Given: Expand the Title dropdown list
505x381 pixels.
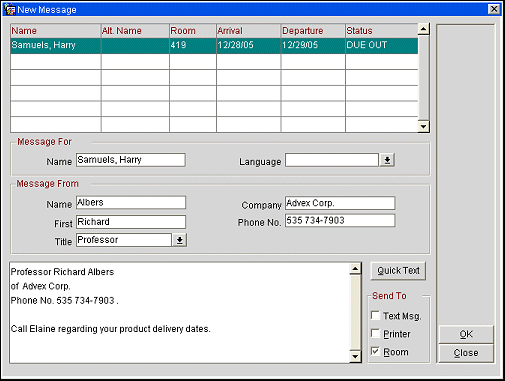Looking at the screenshot, I should coord(179,240).
